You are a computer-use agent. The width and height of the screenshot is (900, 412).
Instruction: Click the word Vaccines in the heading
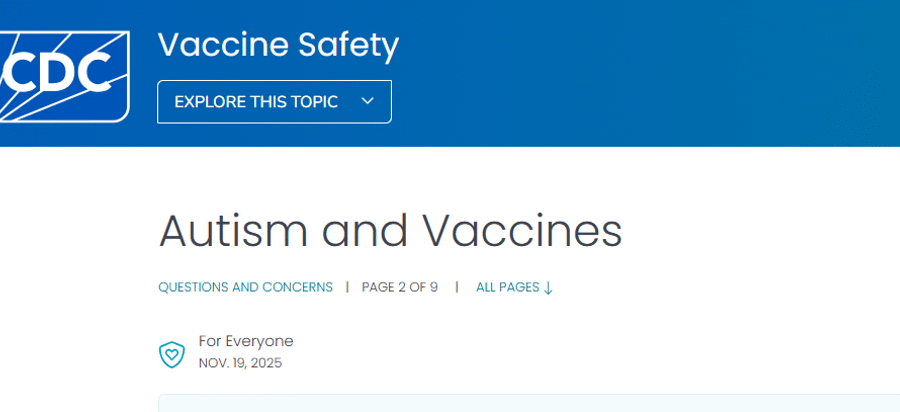[522, 231]
